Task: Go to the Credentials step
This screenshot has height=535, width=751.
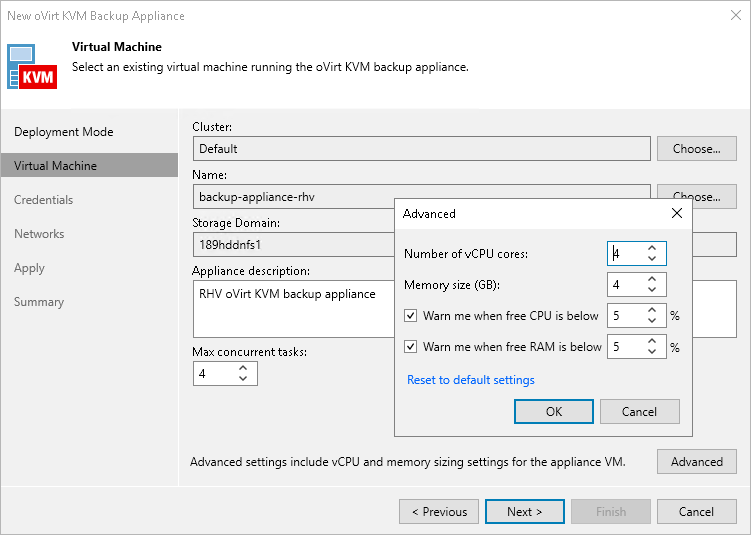Action: [x=44, y=200]
